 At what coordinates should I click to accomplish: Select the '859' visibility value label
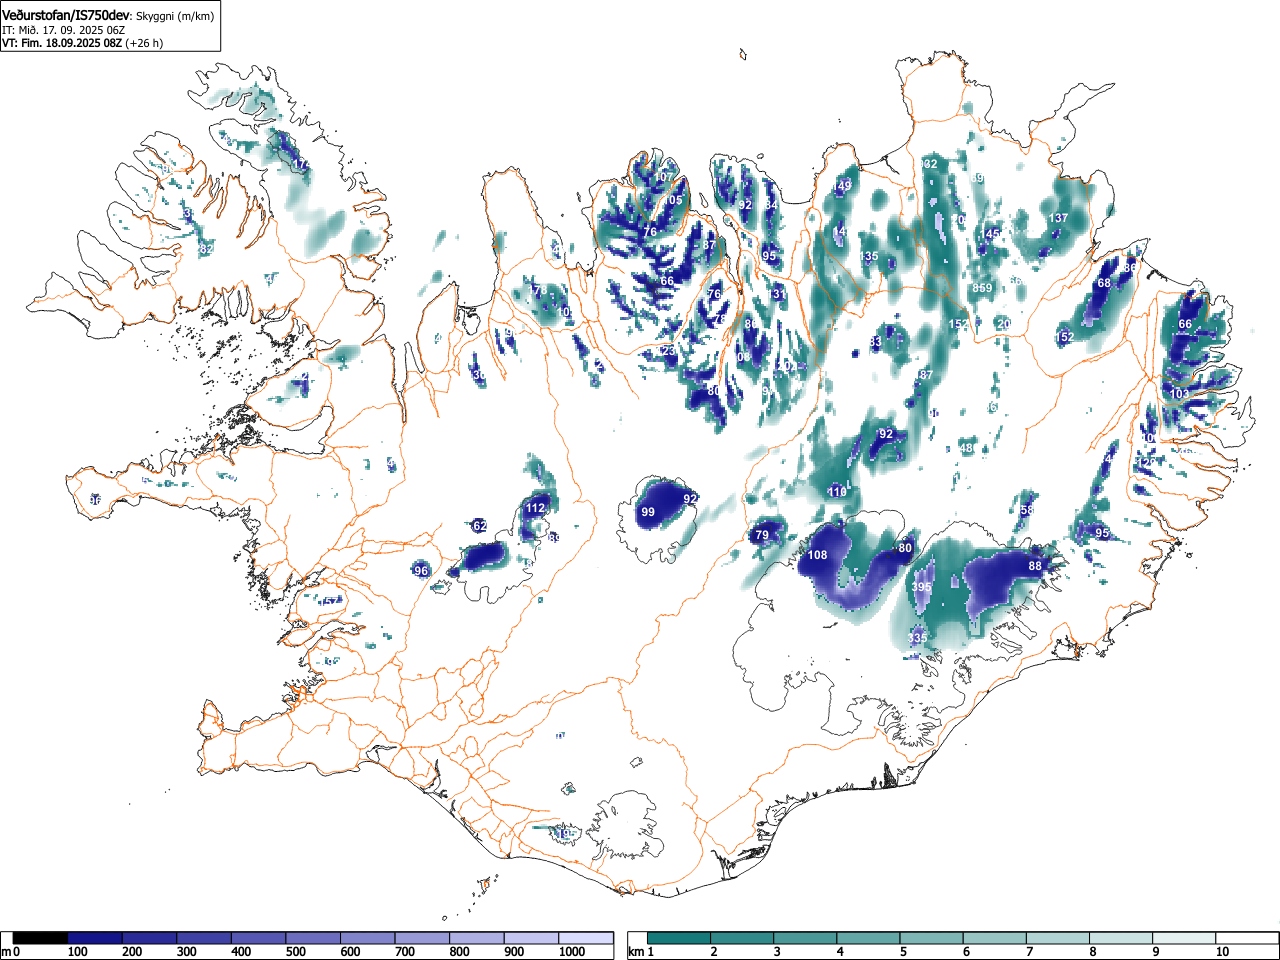(x=982, y=288)
